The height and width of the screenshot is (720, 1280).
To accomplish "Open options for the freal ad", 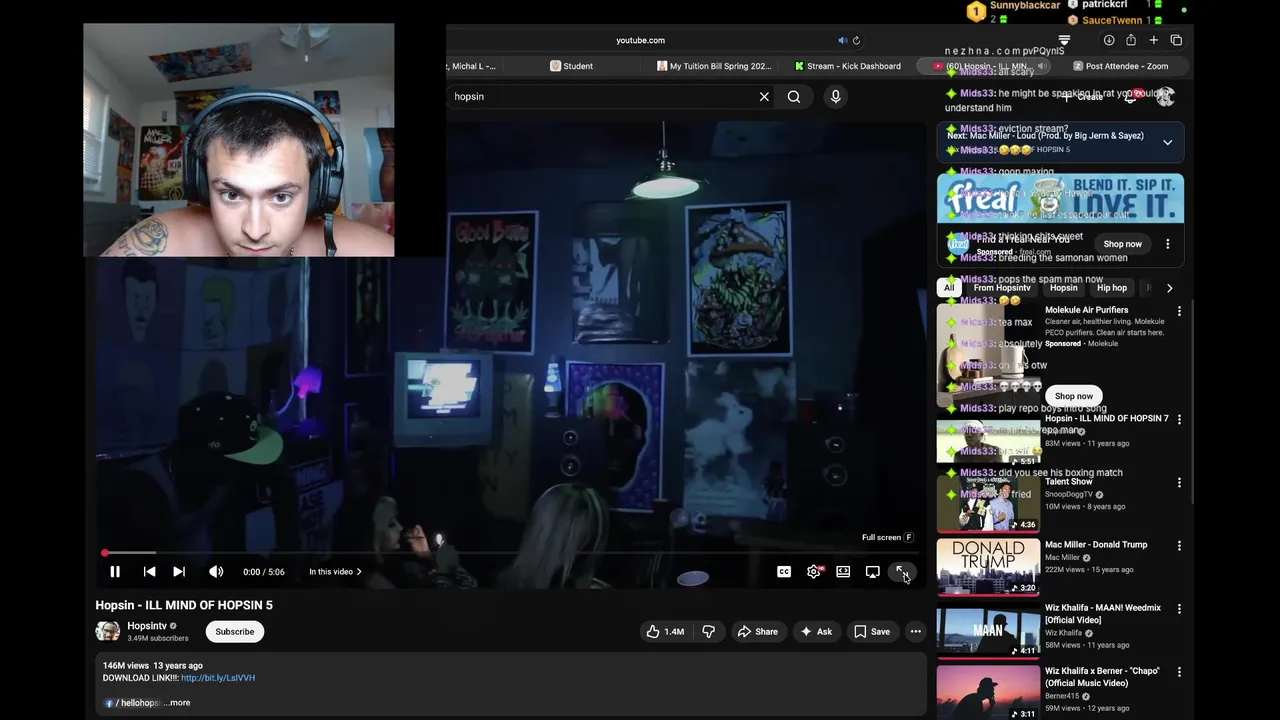I will tap(1167, 244).
